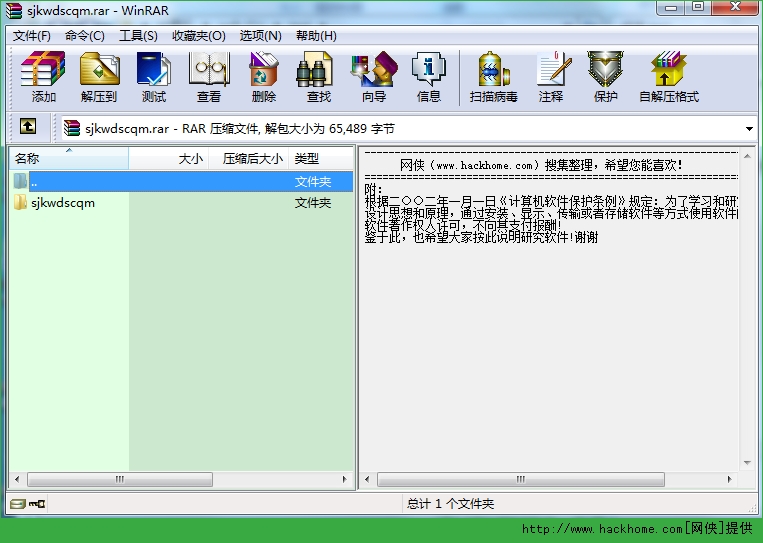
Task: Click comment pane scroll up arrow
Action: 747,156
